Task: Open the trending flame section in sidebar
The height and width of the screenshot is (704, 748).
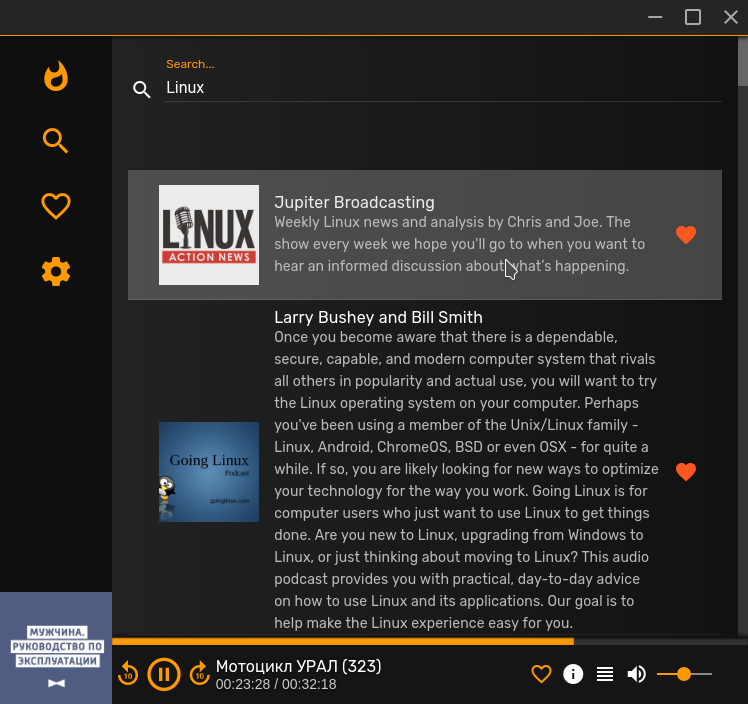Action: pyautogui.click(x=56, y=75)
